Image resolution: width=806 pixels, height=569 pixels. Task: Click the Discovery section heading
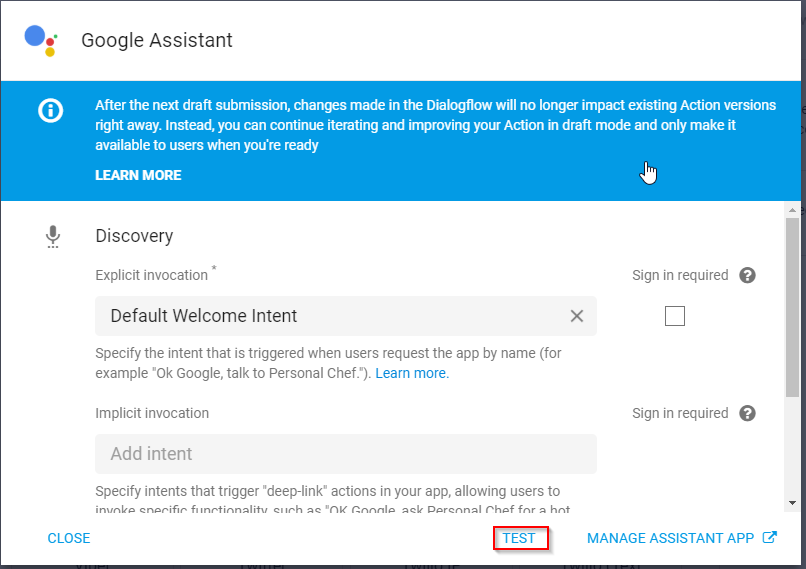134,236
